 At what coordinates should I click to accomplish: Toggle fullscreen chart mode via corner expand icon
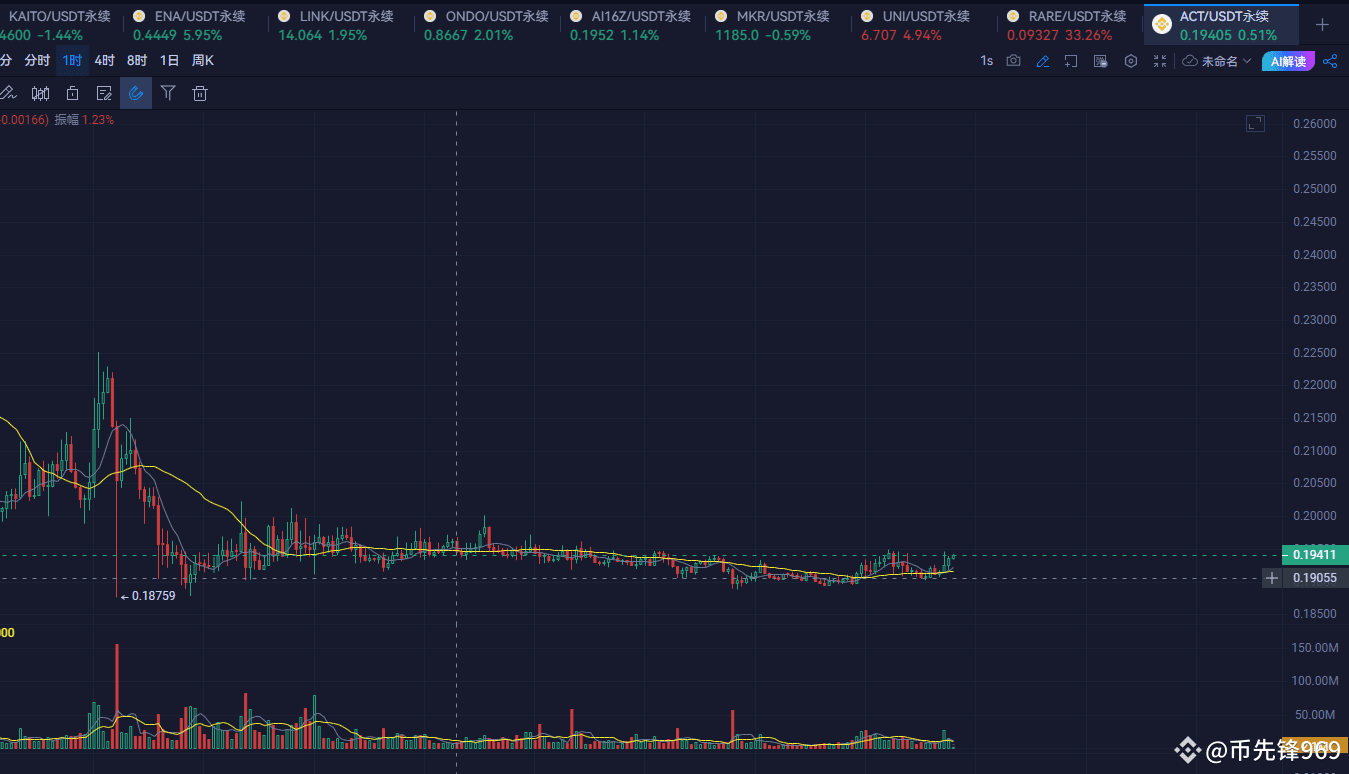click(x=1255, y=122)
